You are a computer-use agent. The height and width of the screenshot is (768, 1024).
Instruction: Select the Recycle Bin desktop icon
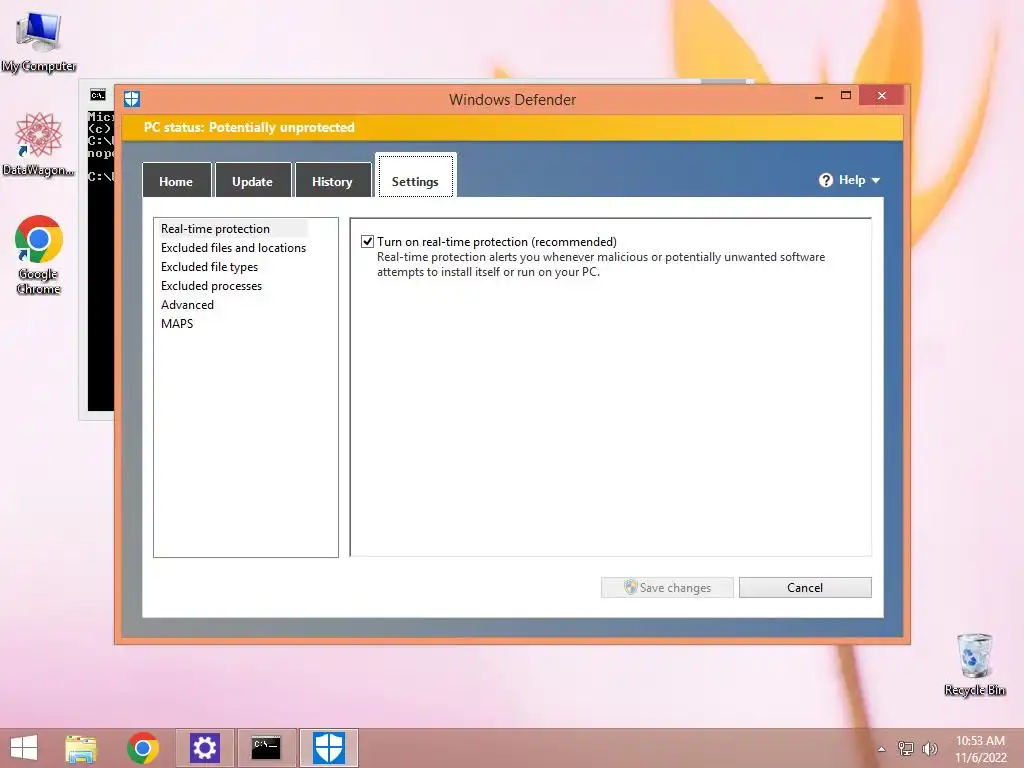tap(974, 665)
